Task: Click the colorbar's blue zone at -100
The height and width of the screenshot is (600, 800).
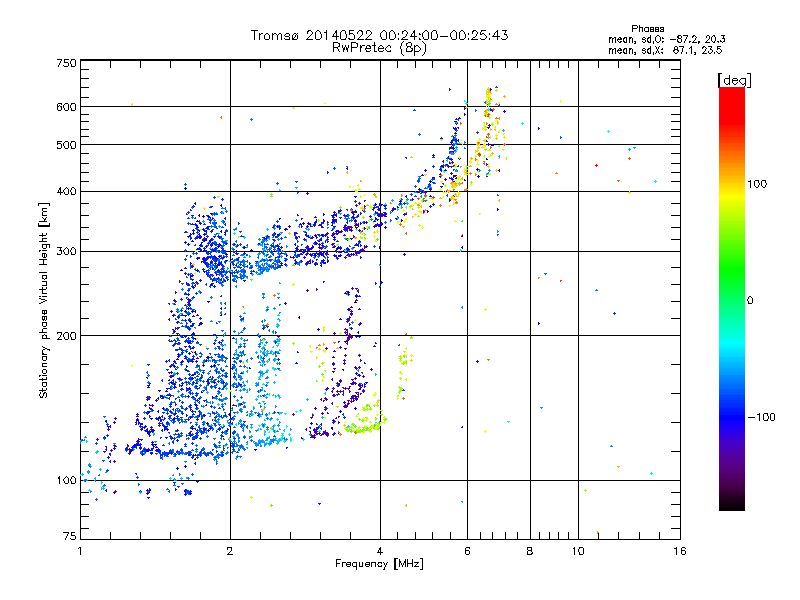Action: coord(732,417)
